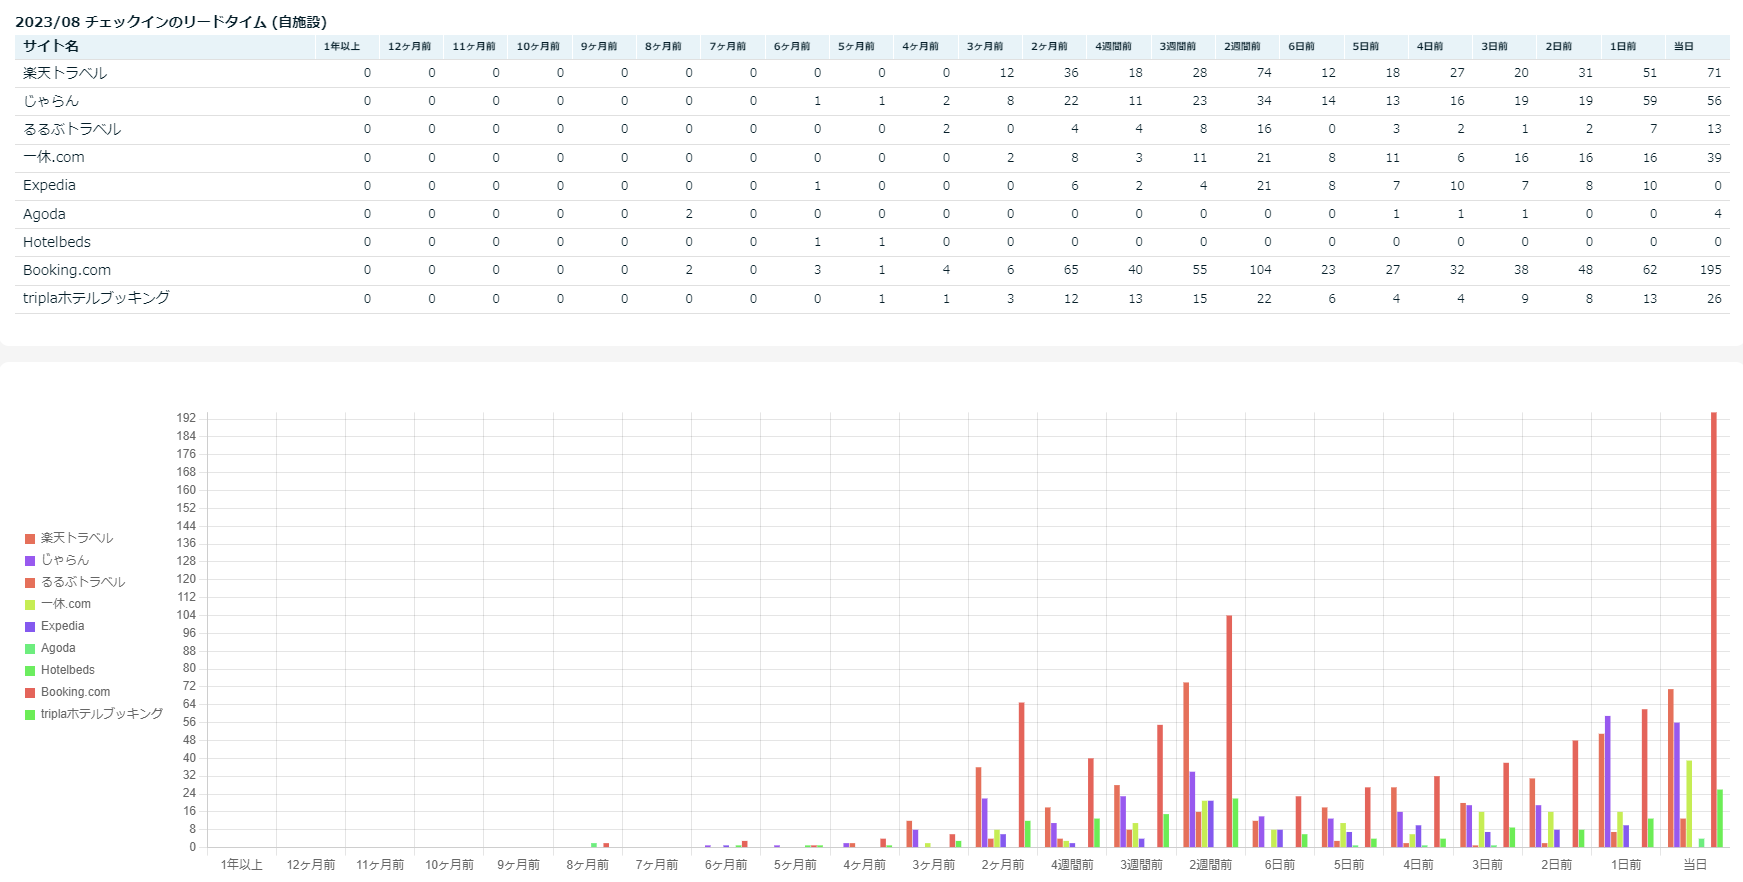Click the 当日 x-axis label under chart
Image resolution: width=1743 pixels, height=882 pixels.
tap(1695, 865)
